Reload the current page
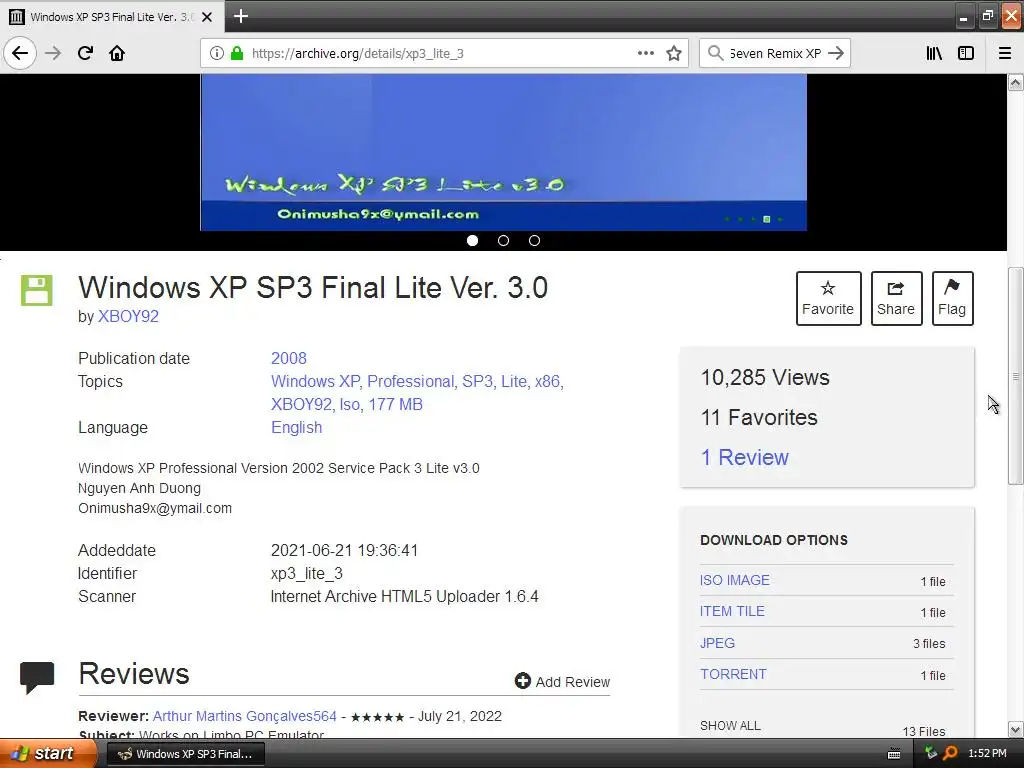Viewport: 1024px width, 768px height. pyautogui.click(x=85, y=53)
